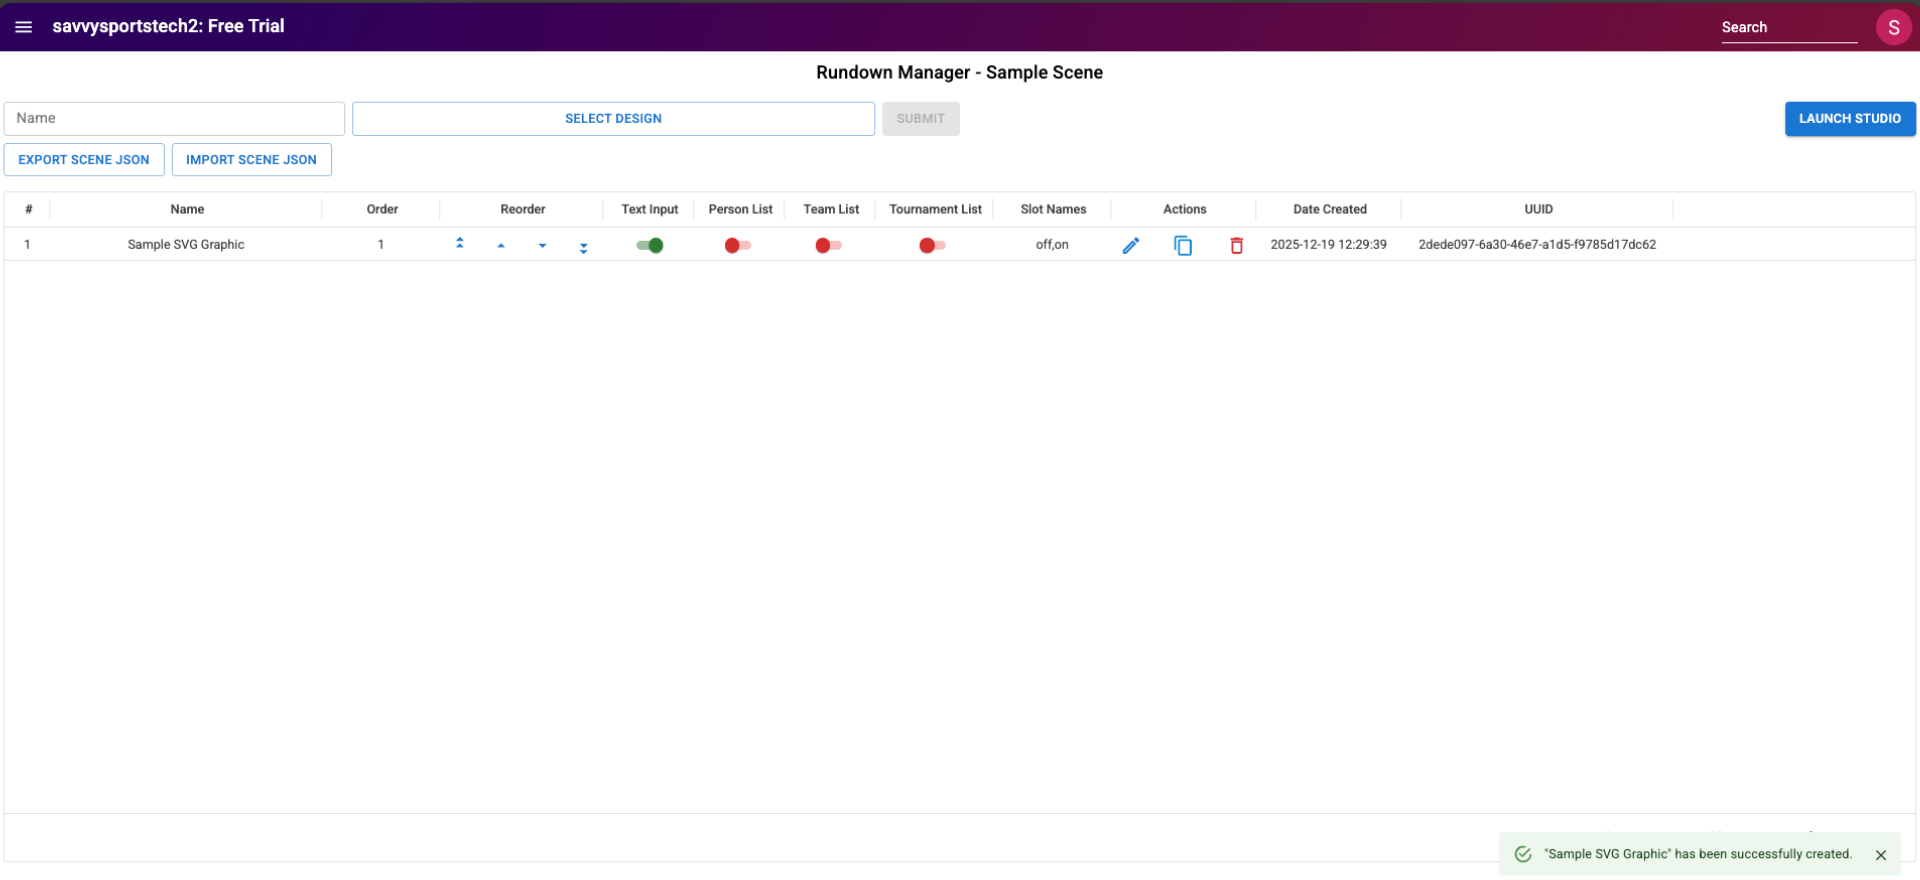
Task: Duplicate the Sample SVG Graphic row
Action: pyautogui.click(x=1183, y=245)
